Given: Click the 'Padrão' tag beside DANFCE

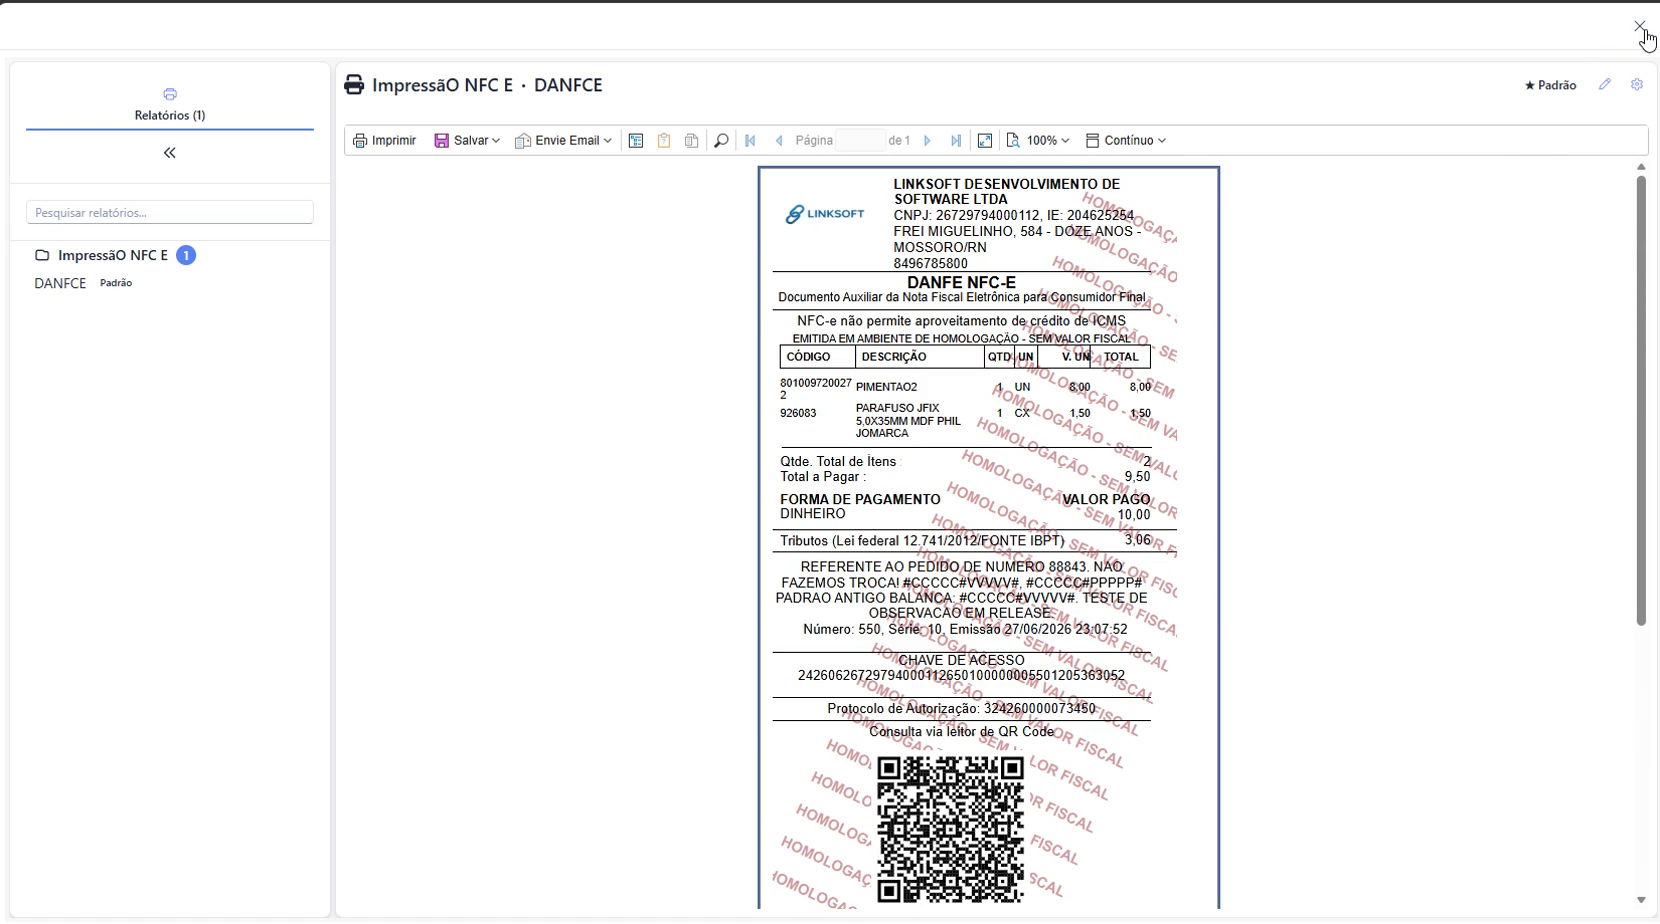Looking at the screenshot, I should [x=116, y=283].
